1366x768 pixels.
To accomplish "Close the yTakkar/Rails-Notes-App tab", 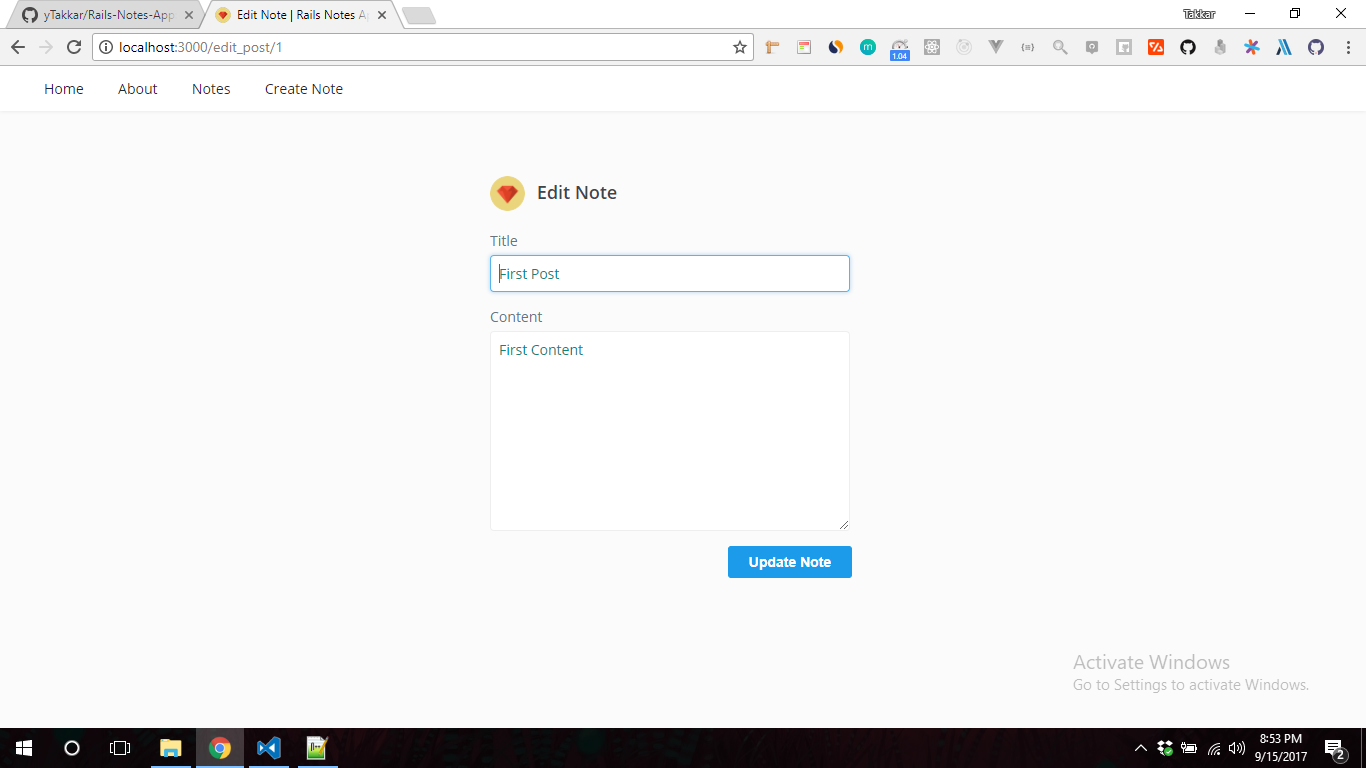I will [189, 15].
